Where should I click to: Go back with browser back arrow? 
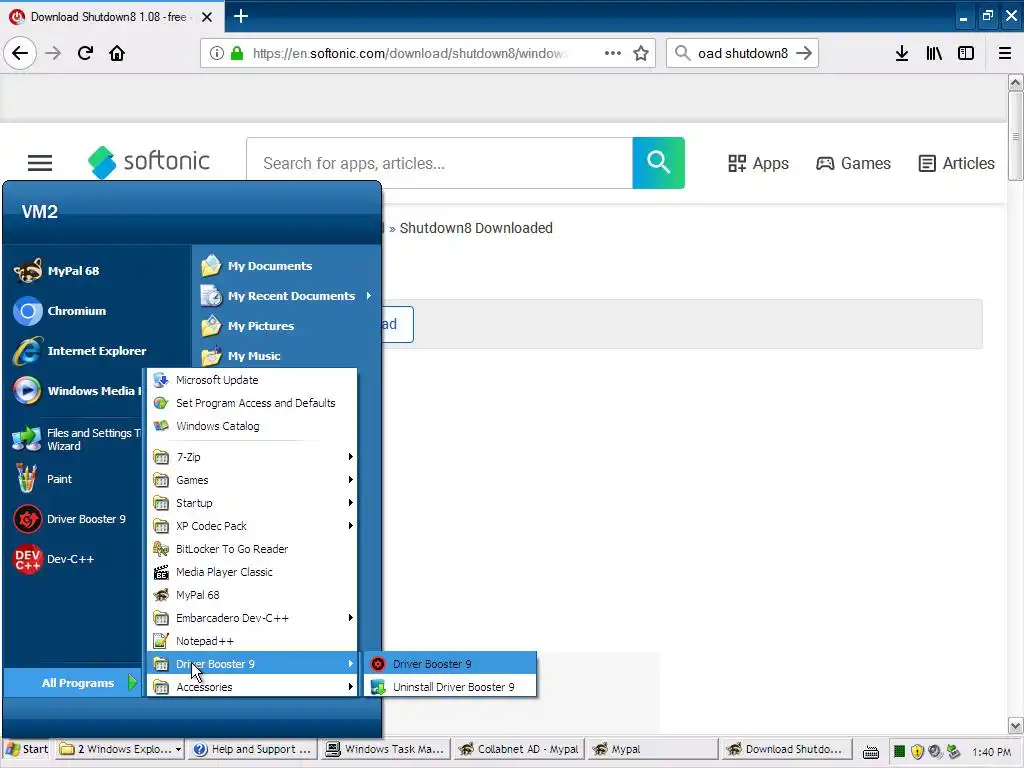[20, 53]
